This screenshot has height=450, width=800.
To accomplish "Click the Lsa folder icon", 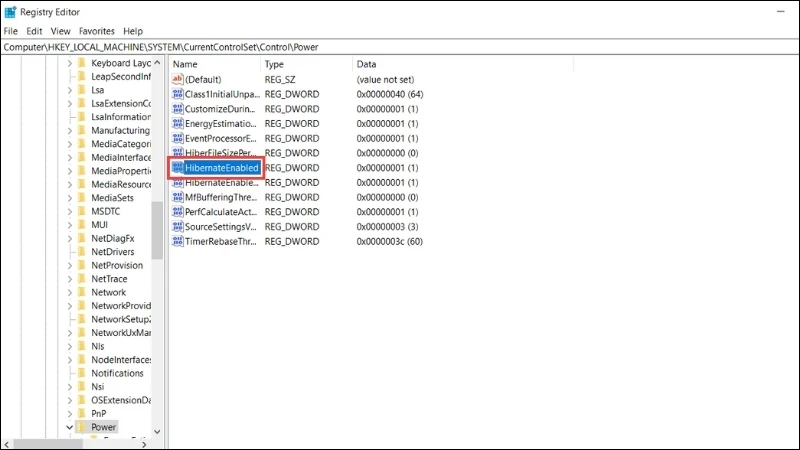I will pyautogui.click(x=82, y=90).
